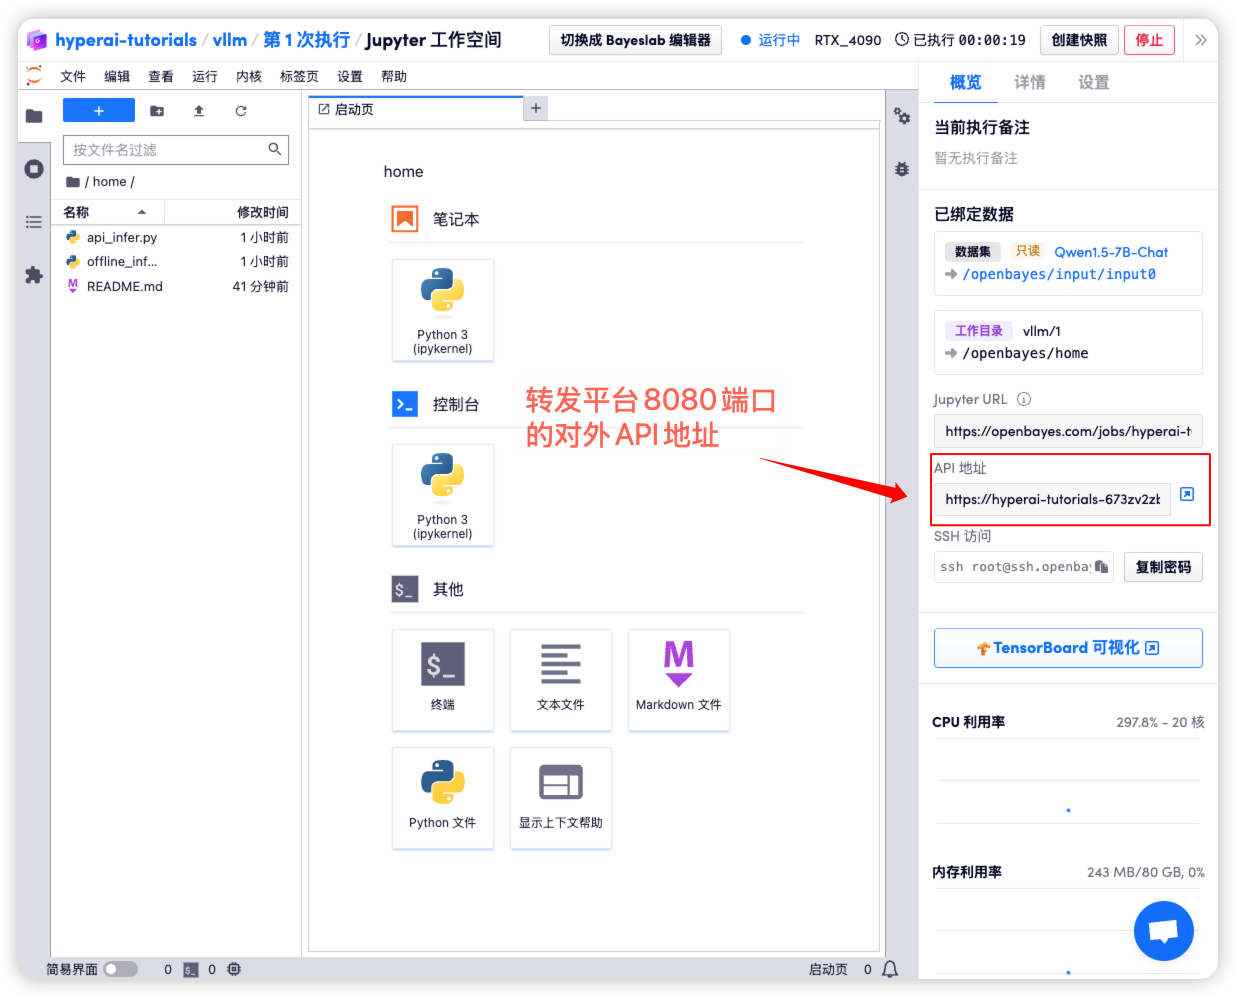Refresh the file list
The width and height of the screenshot is (1236, 997).
(x=241, y=111)
